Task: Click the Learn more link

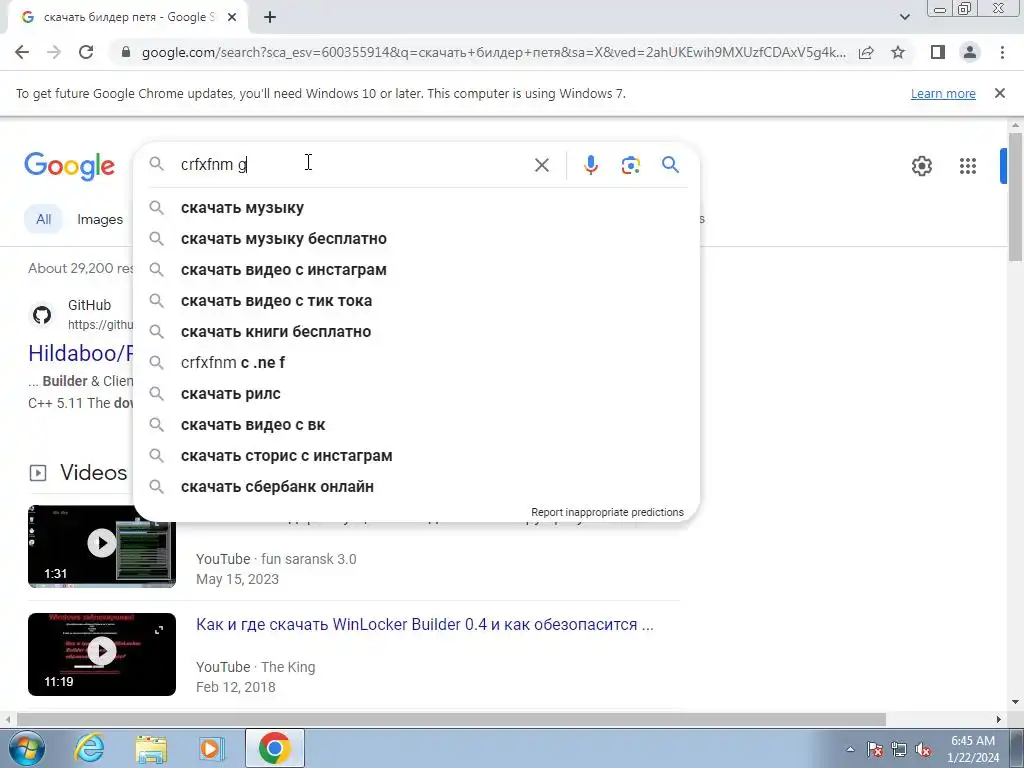Action: pyautogui.click(x=943, y=93)
